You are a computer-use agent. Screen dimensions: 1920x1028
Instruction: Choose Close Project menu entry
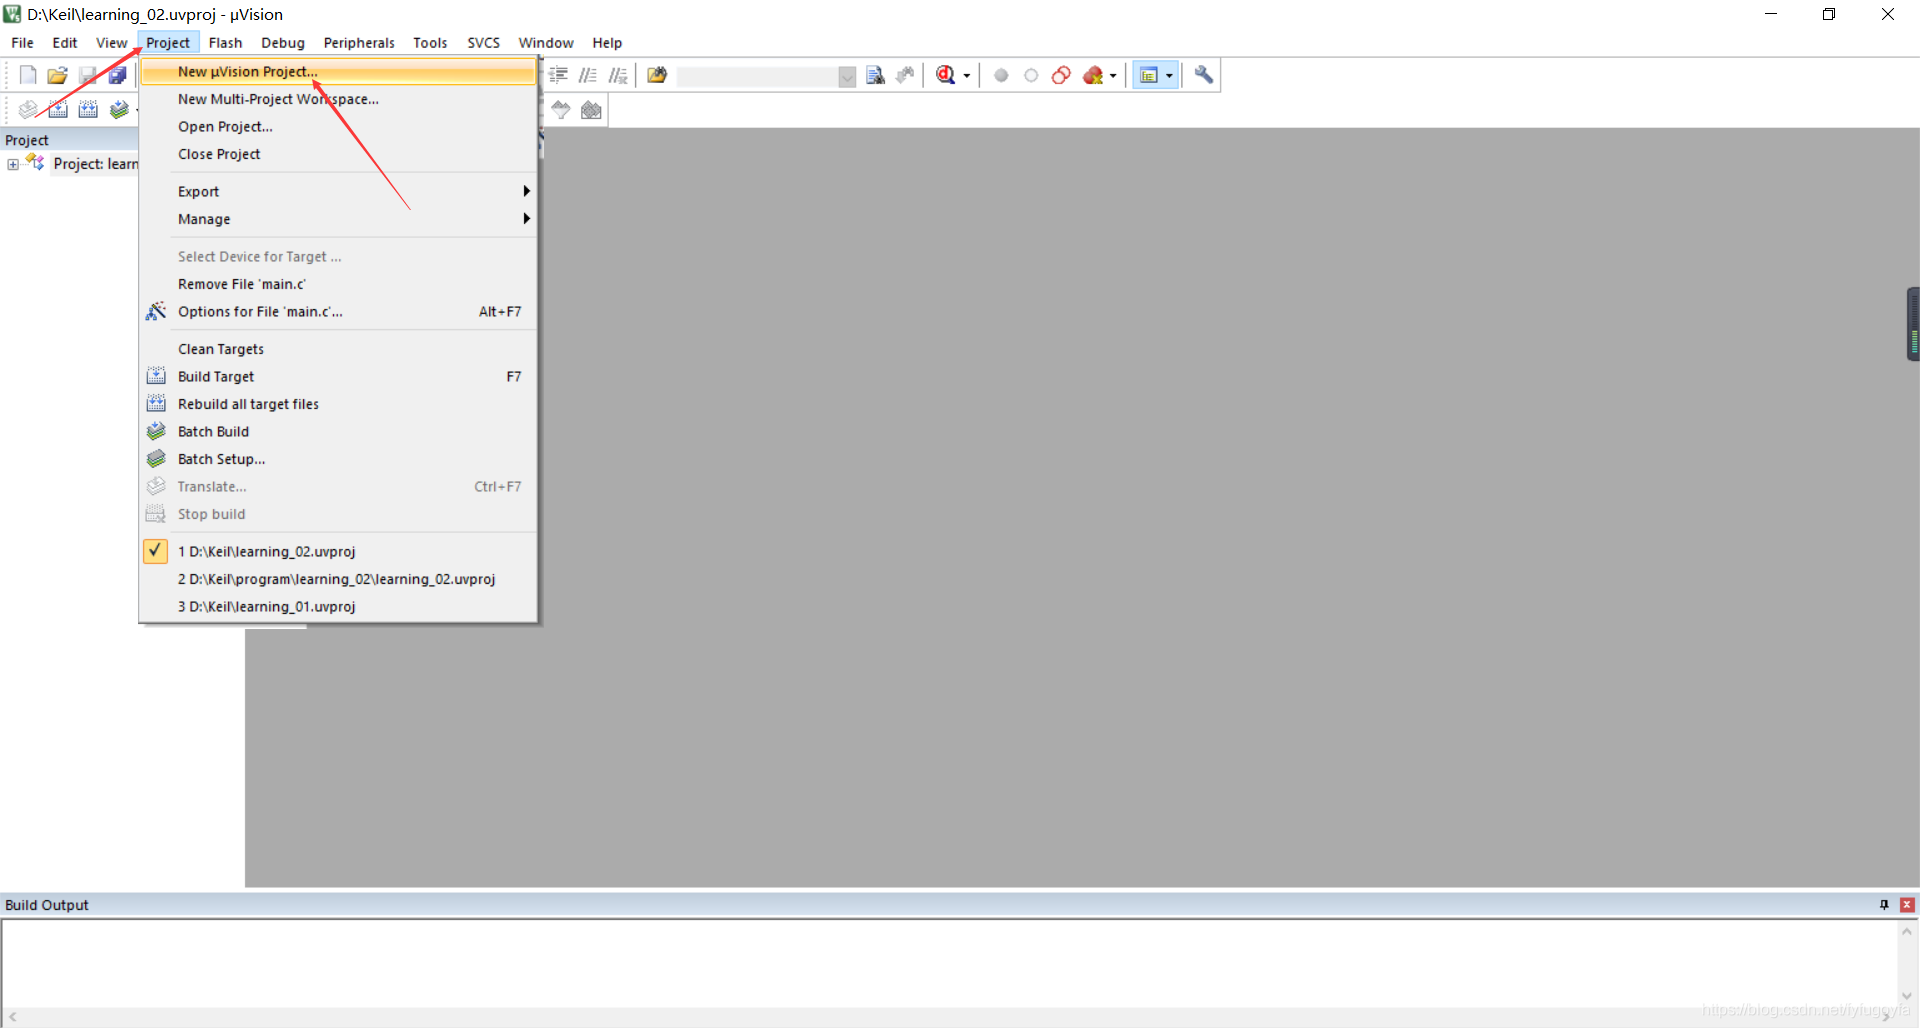click(338, 154)
